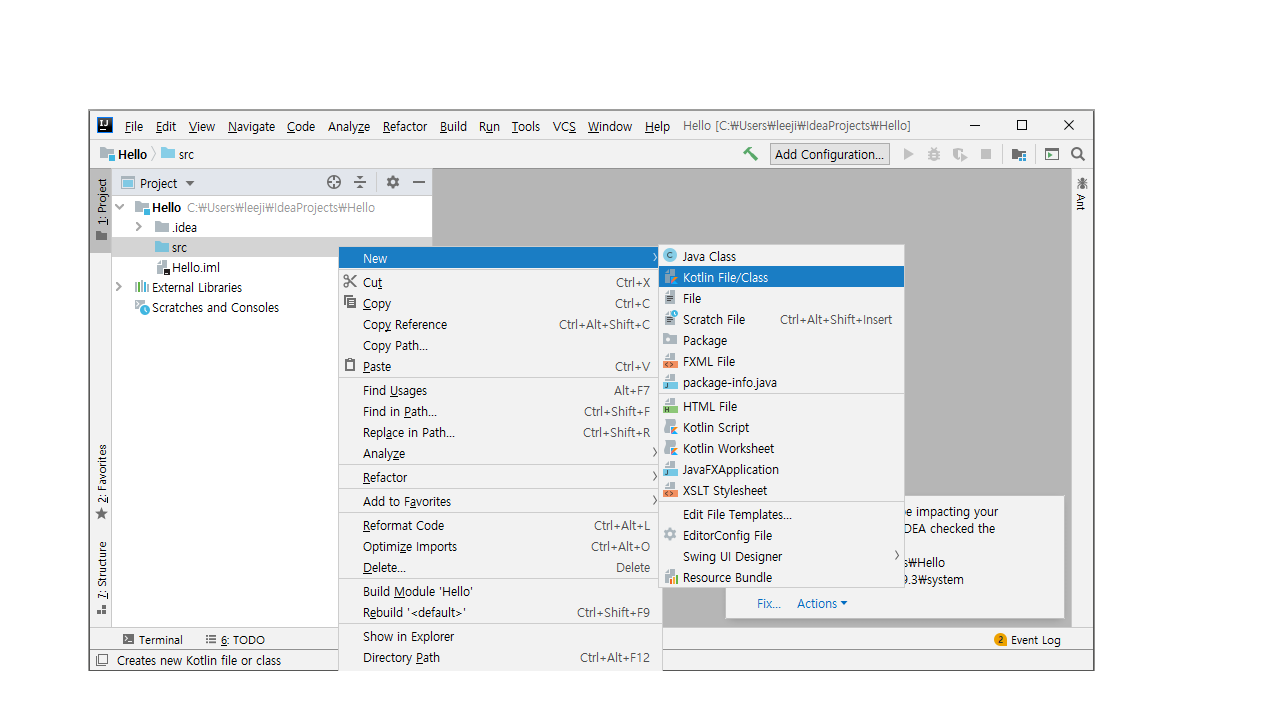1280x720 pixels.
Task: Click the Collapse All icon in Project panel
Action: pyautogui.click(x=360, y=182)
